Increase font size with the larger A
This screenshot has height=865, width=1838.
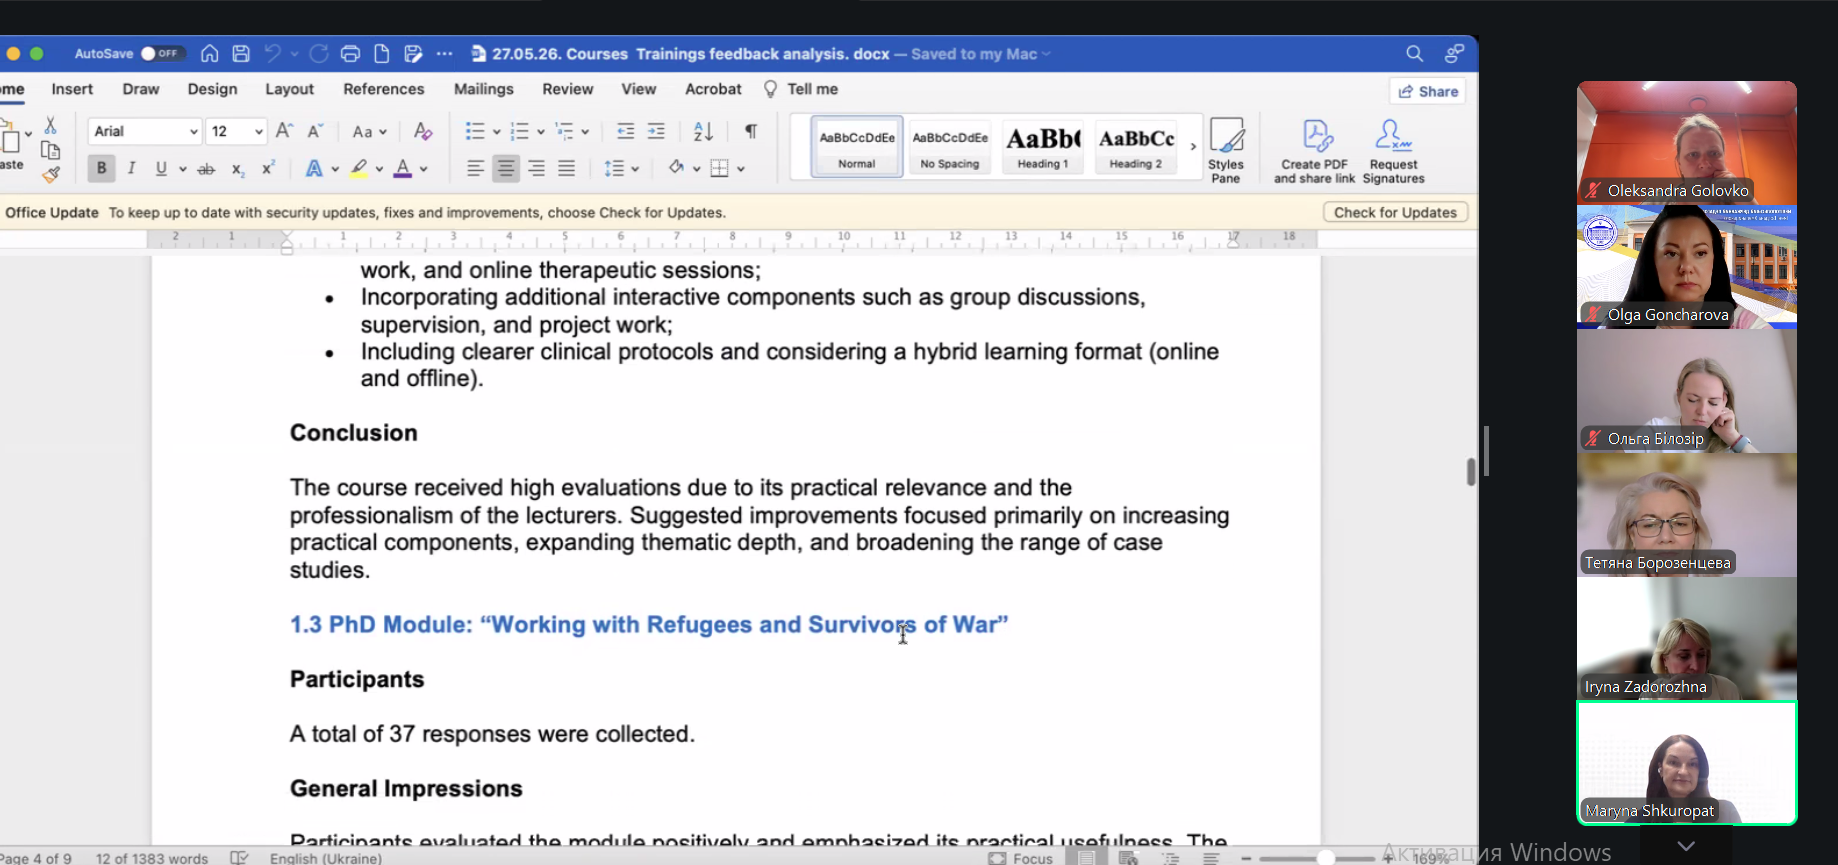(285, 131)
